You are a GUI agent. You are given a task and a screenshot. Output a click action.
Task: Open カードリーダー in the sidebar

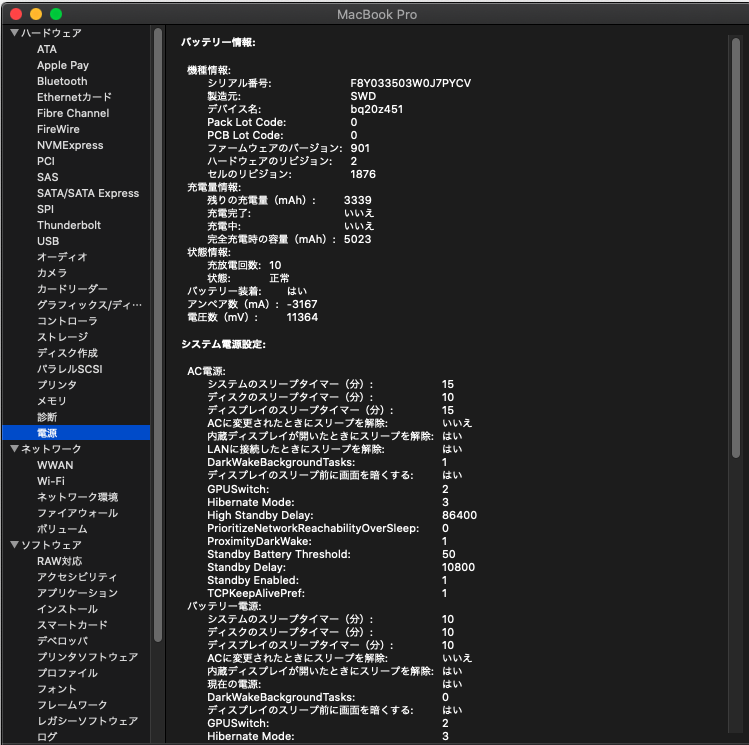point(72,289)
